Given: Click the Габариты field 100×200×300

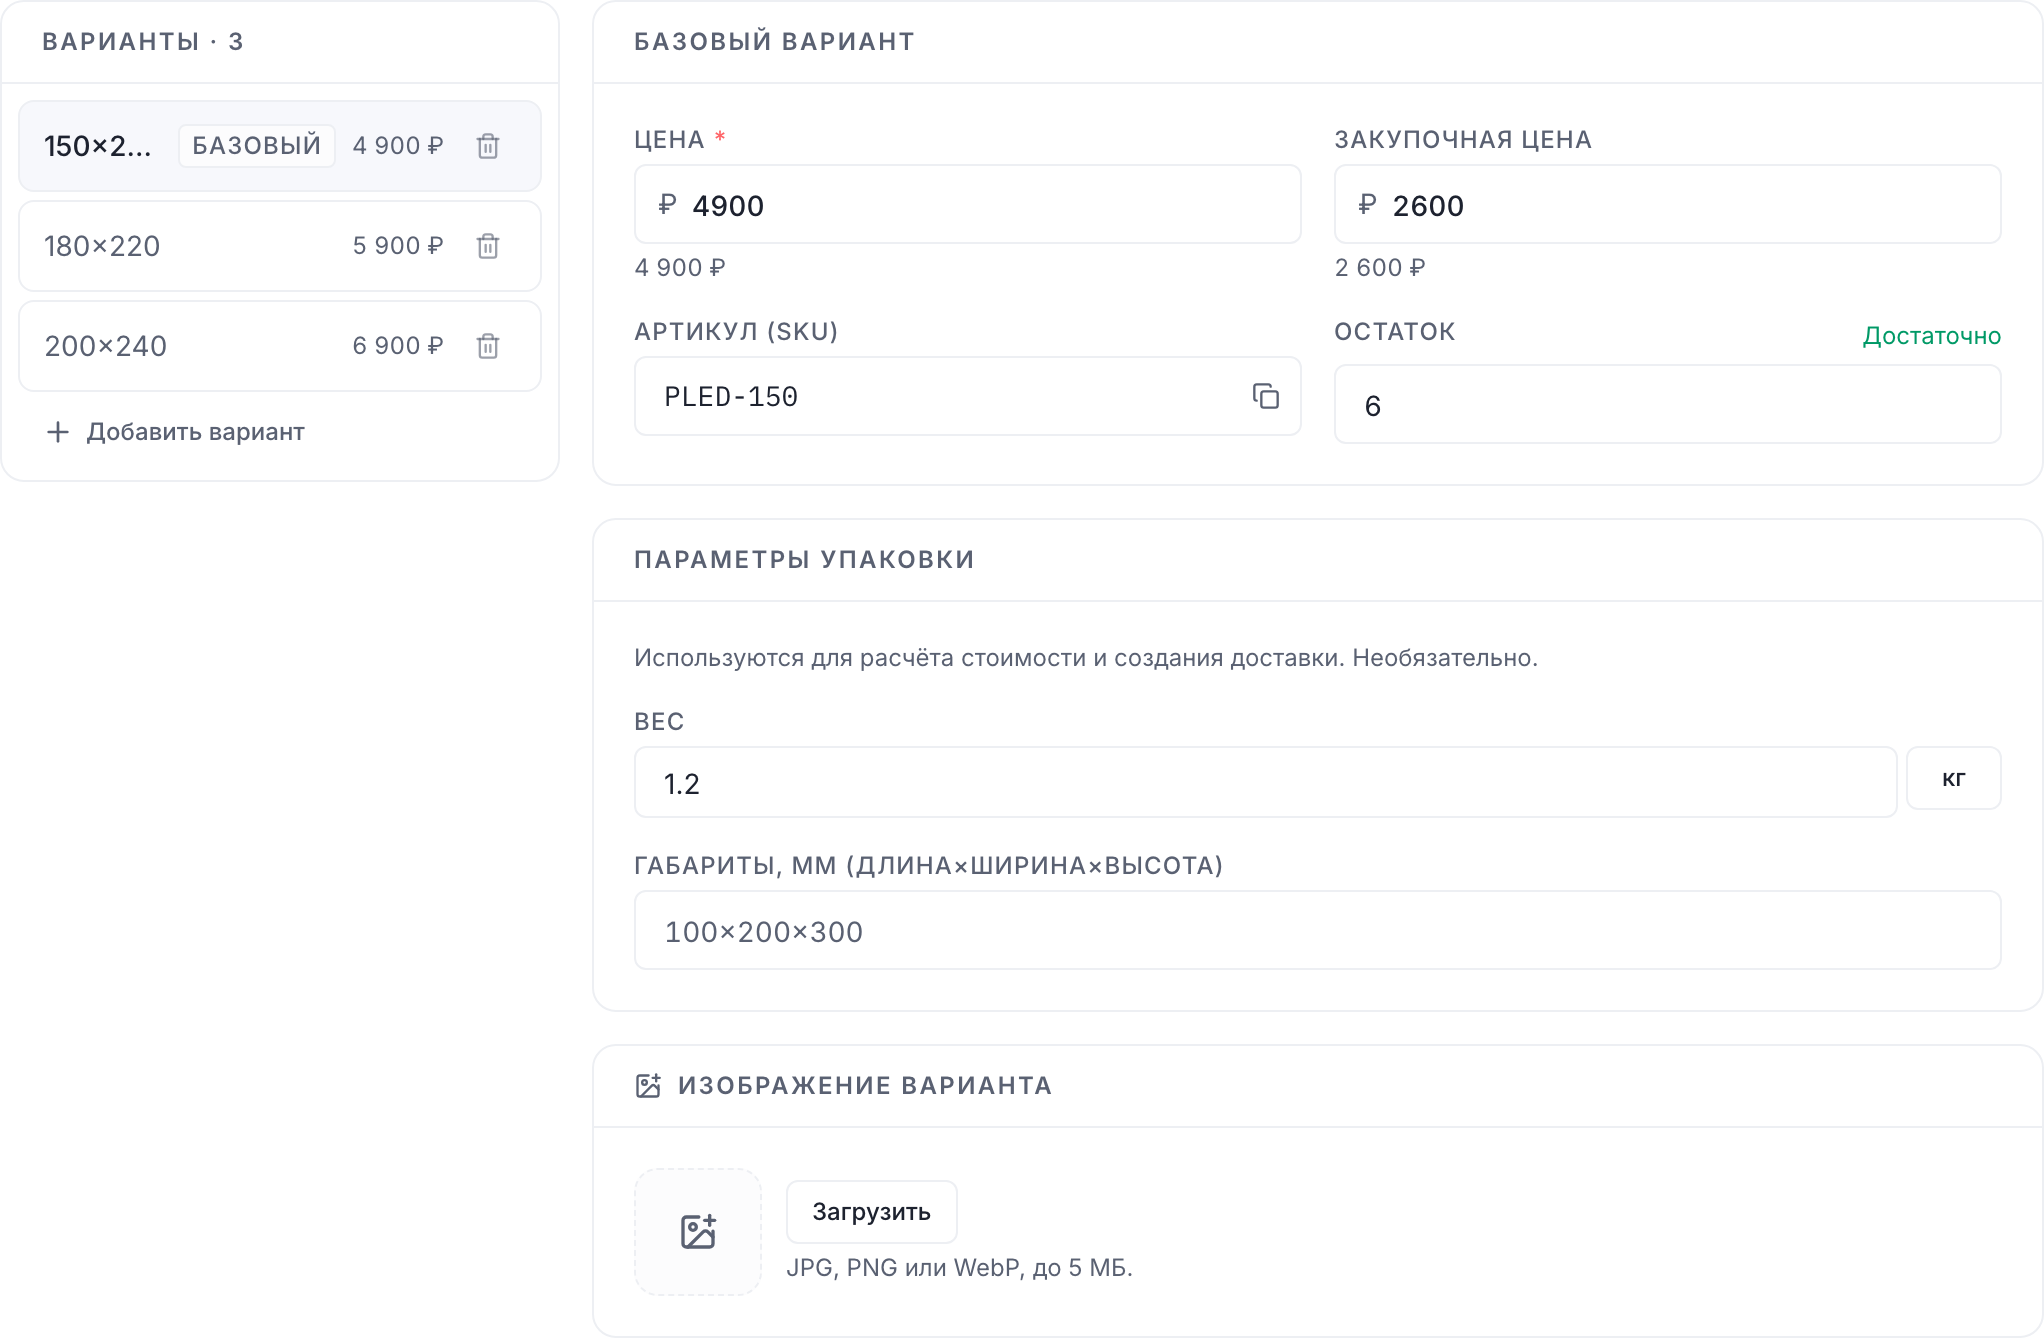Looking at the screenshot, I should [x=1318, y=930].
